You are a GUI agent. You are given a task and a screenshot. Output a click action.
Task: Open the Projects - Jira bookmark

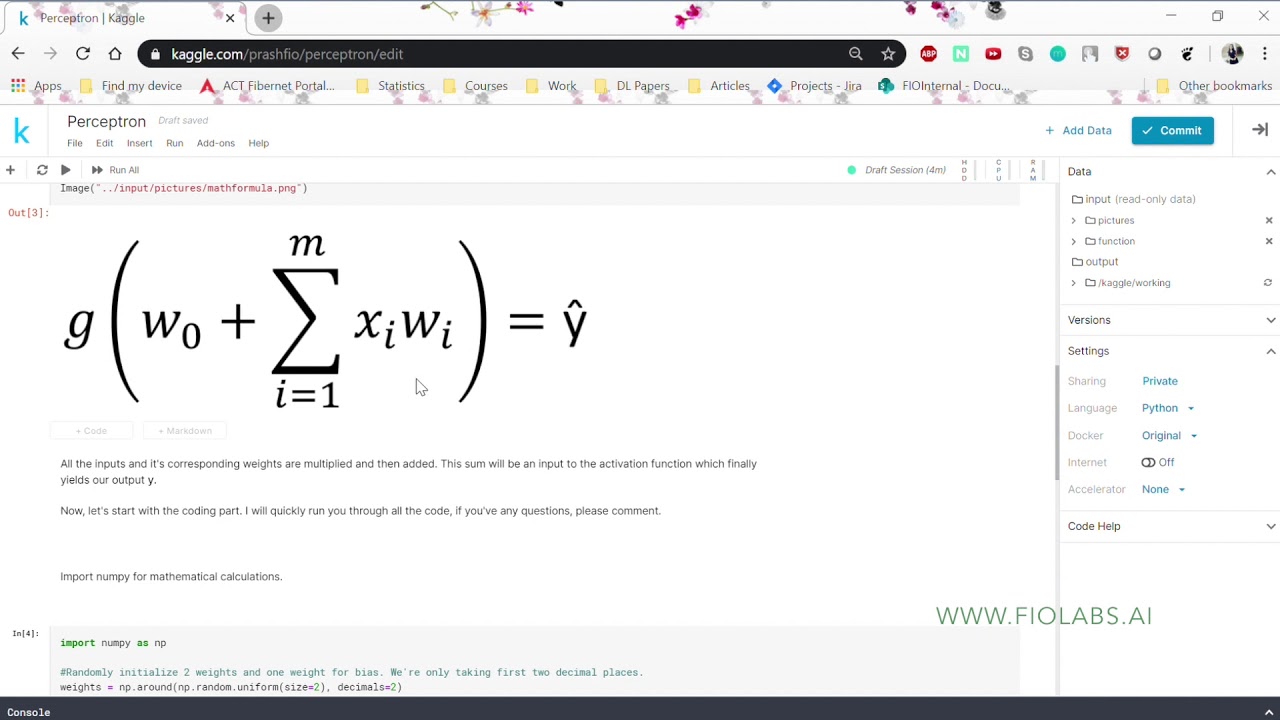pos(814,86)
